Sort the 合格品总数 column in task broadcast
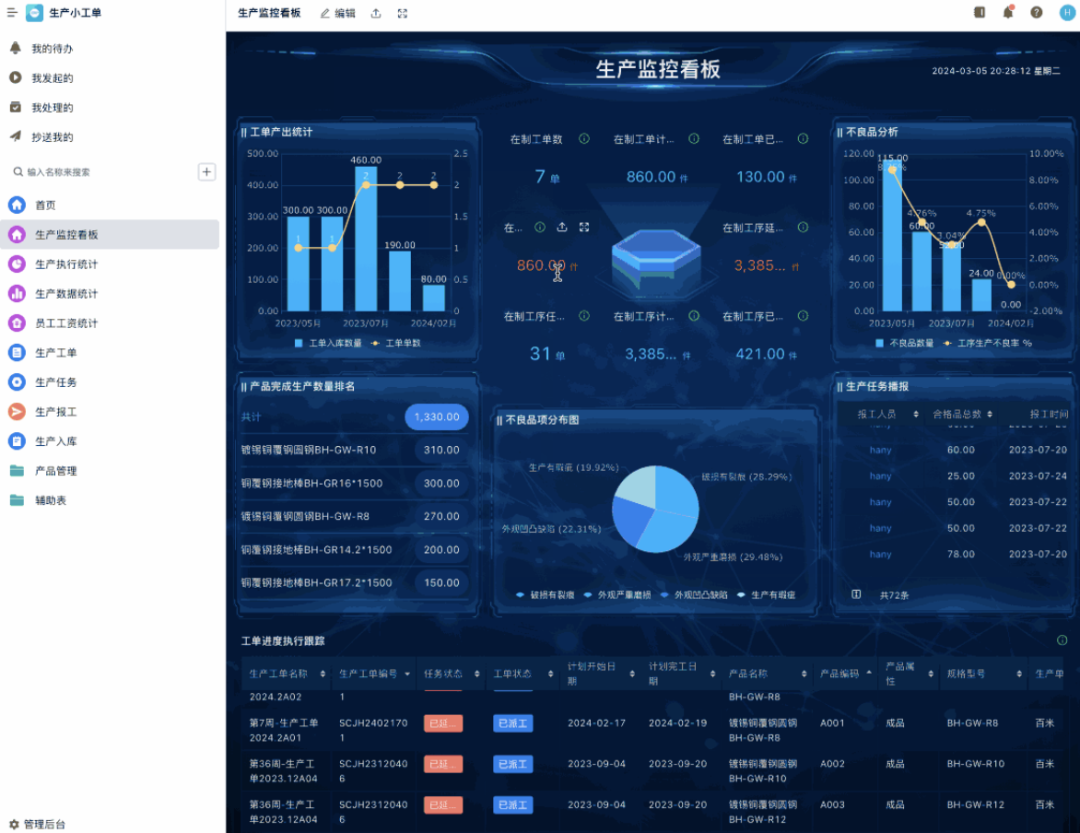 point(990,413)
